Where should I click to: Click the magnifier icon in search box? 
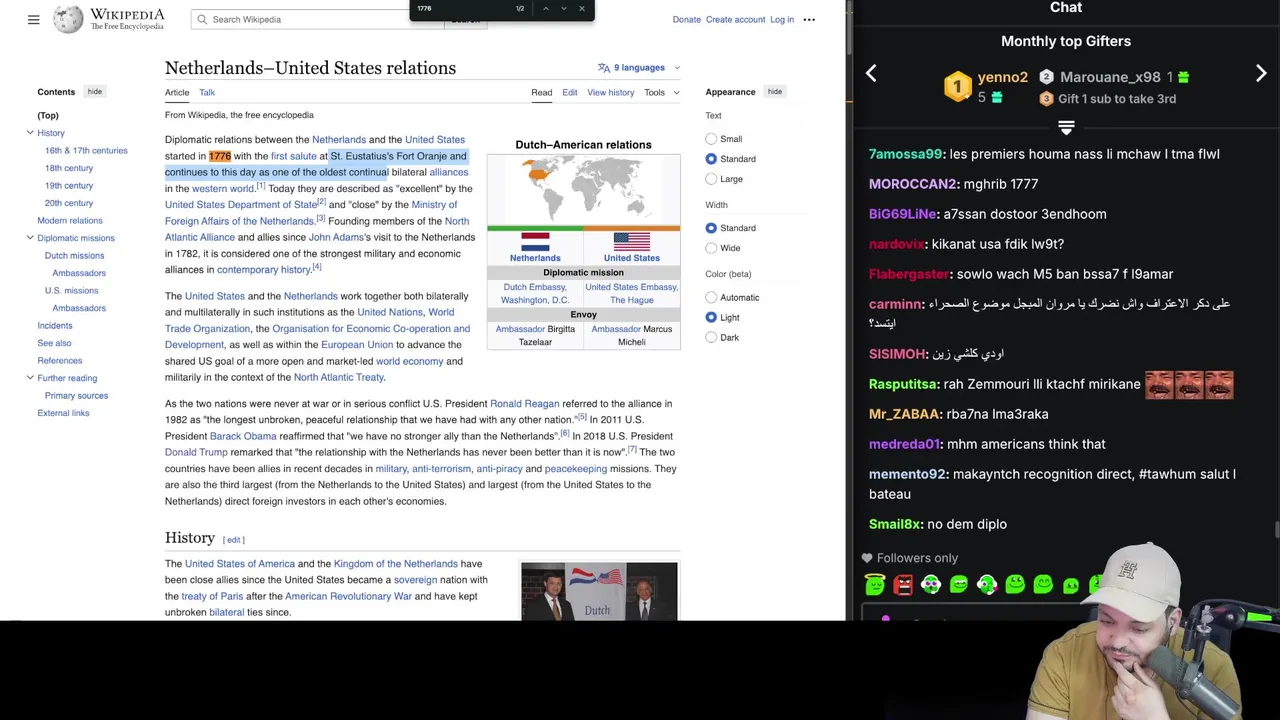click(x=202, y=19)
